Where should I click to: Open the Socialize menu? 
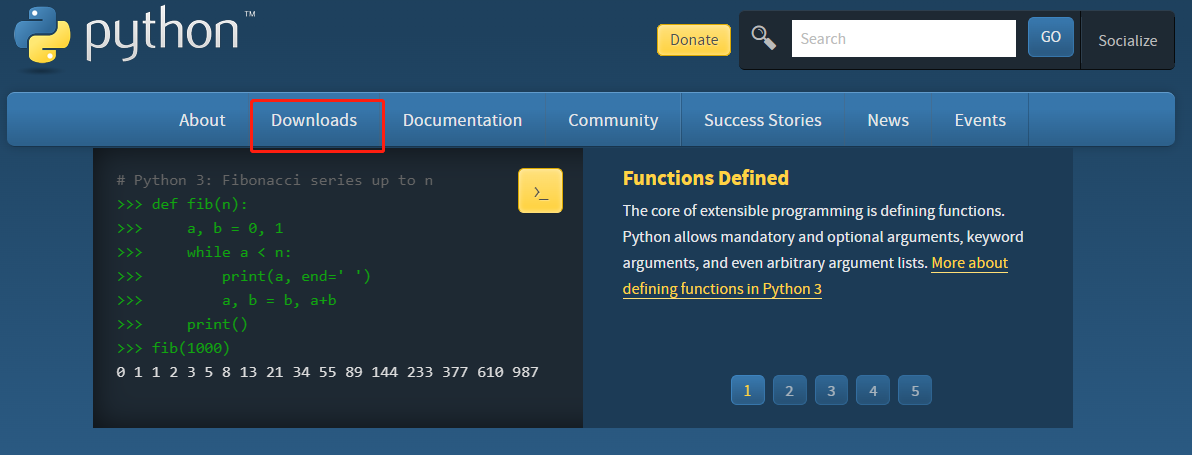[1127, 41]
